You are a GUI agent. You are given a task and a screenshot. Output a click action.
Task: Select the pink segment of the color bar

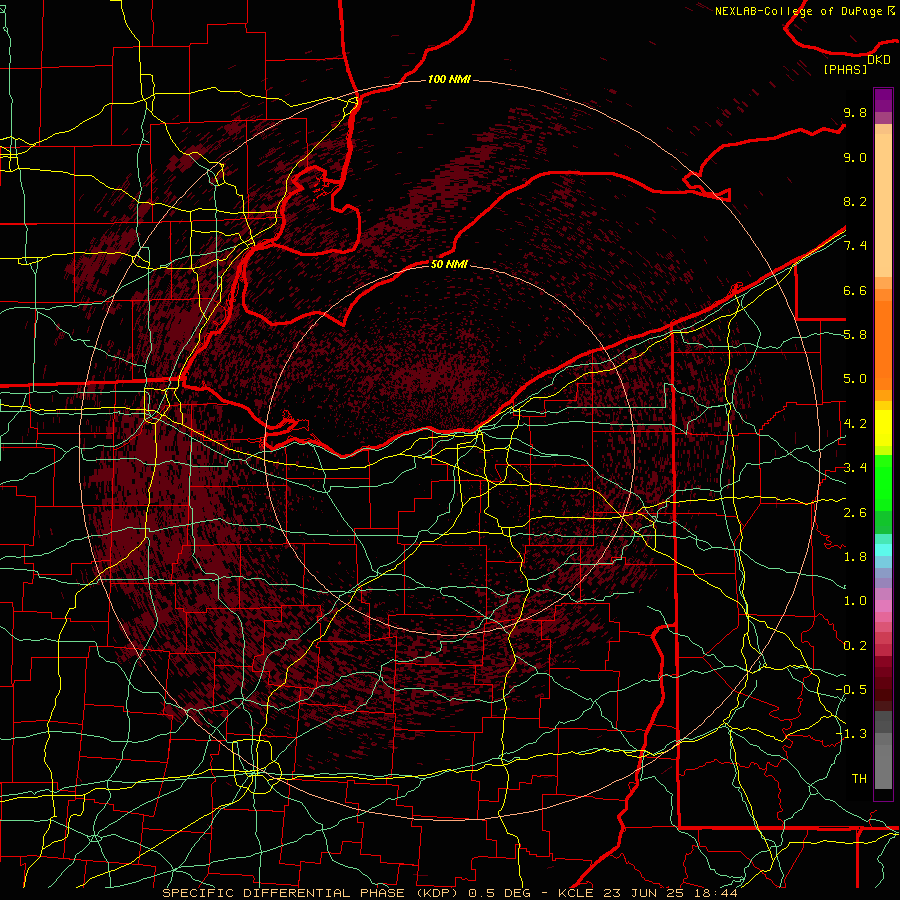pyautogui.click(x=883, y=606)
